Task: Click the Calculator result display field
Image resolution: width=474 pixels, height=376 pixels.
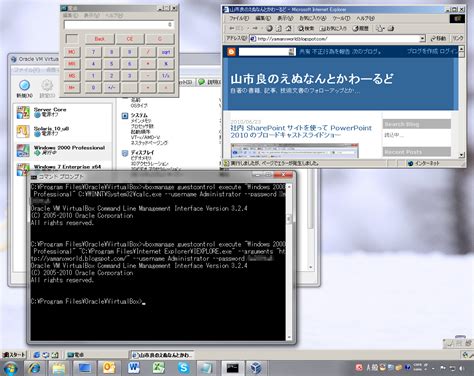Action: [119, 25]
